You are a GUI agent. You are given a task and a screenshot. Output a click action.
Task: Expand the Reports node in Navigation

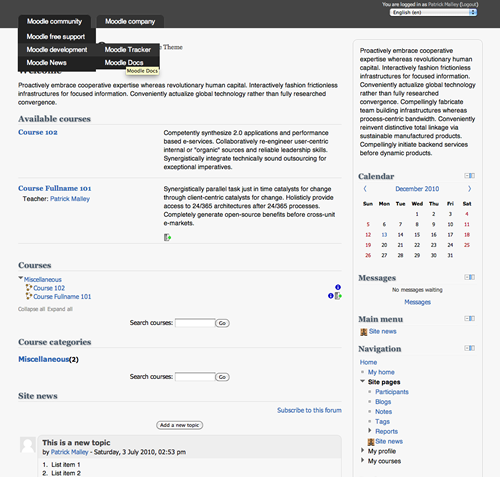click(x=370, y=431)
